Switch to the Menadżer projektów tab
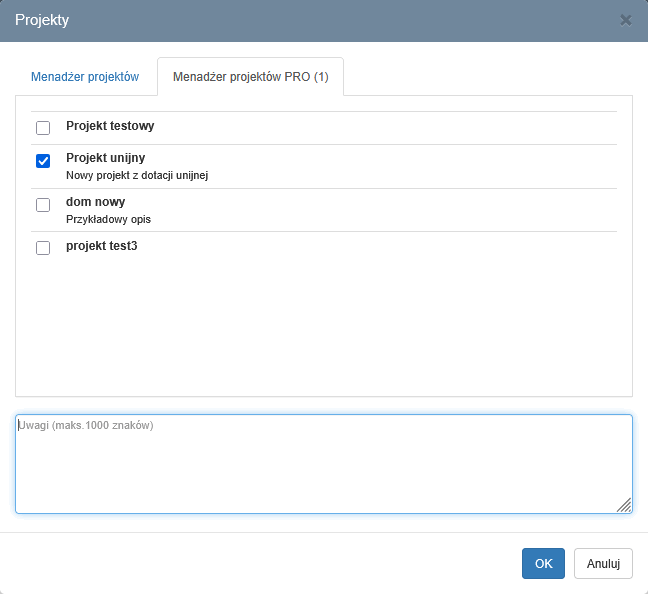The height and width of the screenshot is (594, 648). click(85, 77)
